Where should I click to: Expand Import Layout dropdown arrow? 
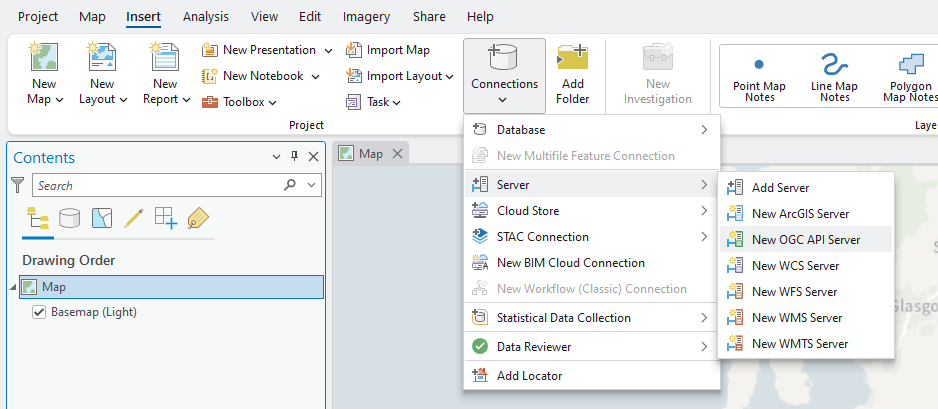[x=449, y=77]
